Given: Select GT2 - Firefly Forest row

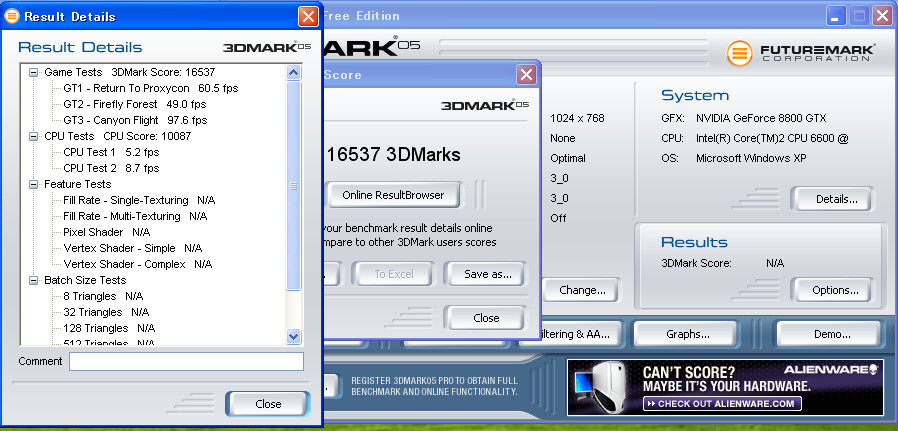Looking at the screenshot, I should click(135, 104).
